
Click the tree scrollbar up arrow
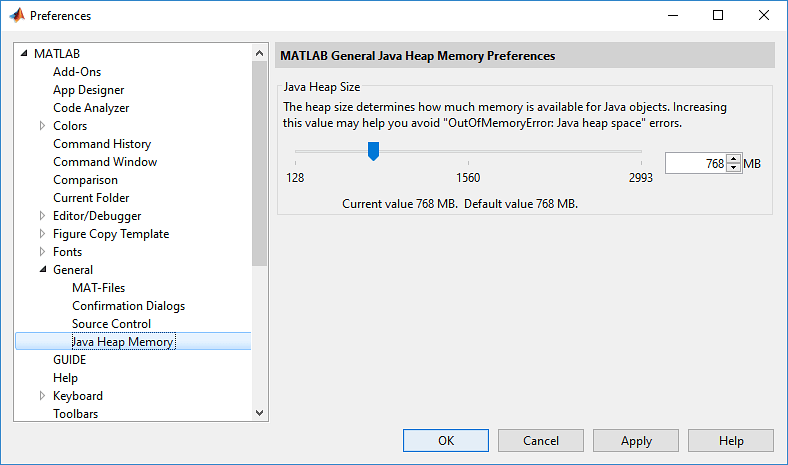[259, 53]
